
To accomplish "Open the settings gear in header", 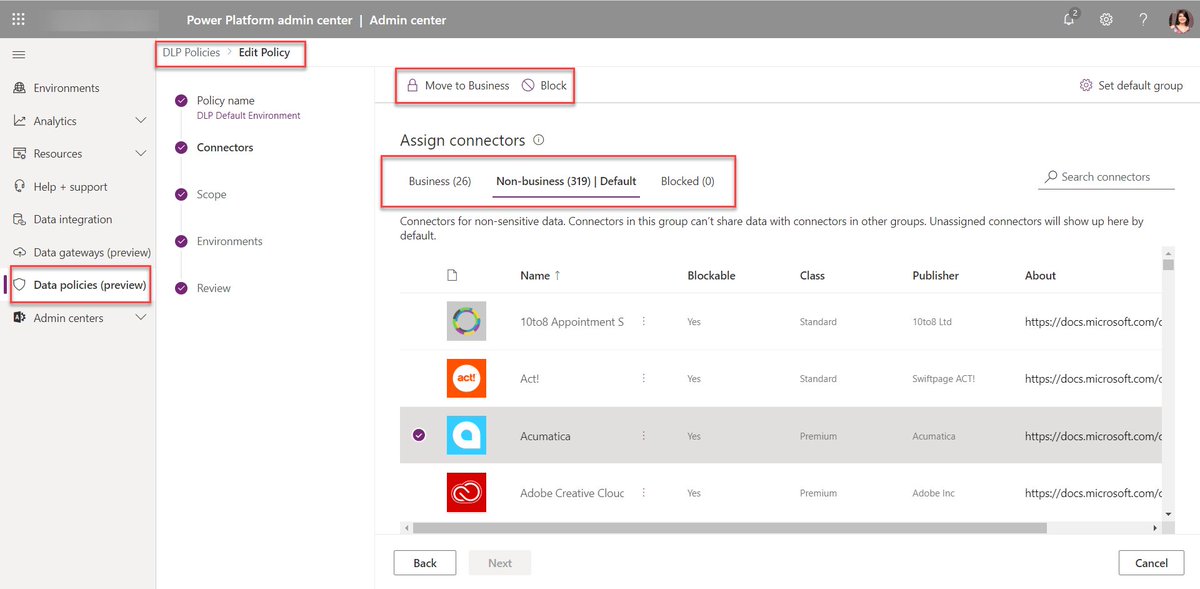I will coord(1107,19).
